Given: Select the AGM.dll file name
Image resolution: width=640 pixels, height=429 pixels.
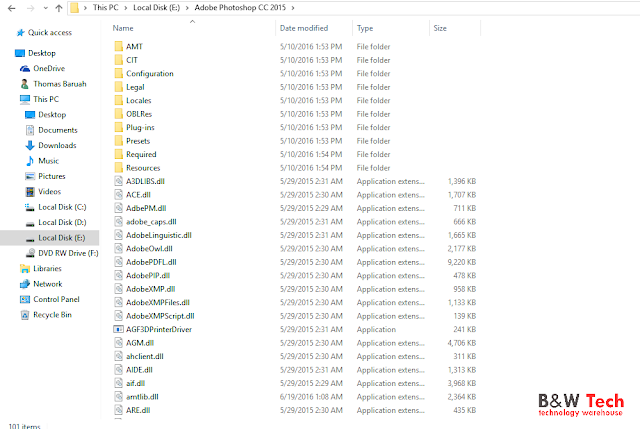Looking at the screenshot, I should 140,343.
